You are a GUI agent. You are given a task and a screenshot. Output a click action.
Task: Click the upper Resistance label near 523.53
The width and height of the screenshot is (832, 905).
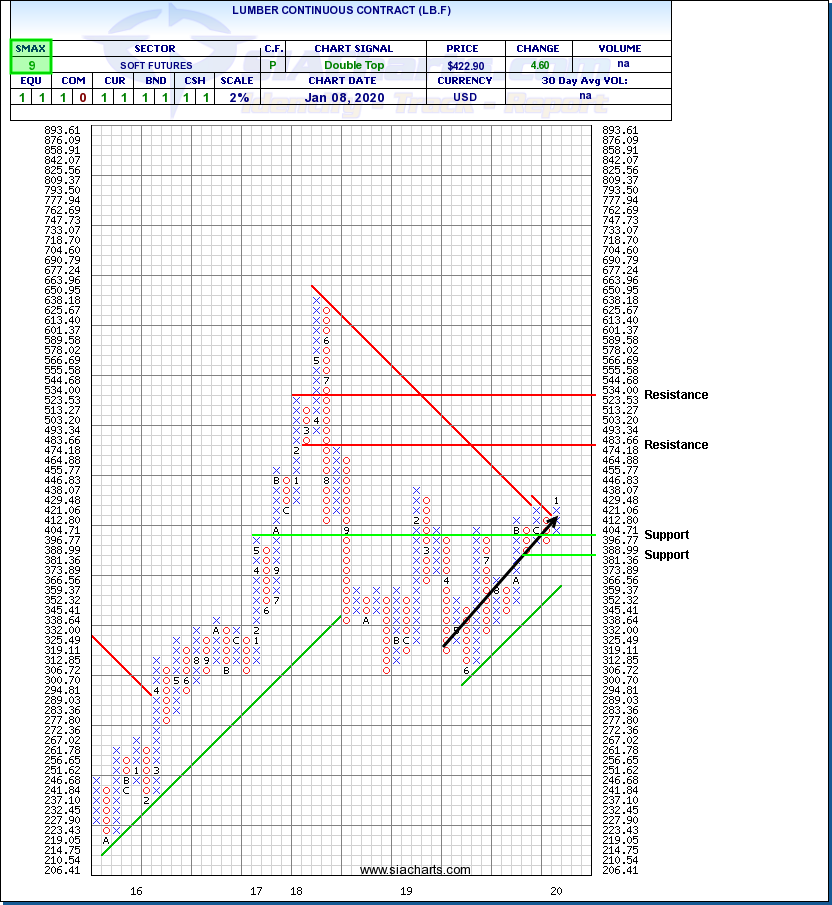pos(676,395)
